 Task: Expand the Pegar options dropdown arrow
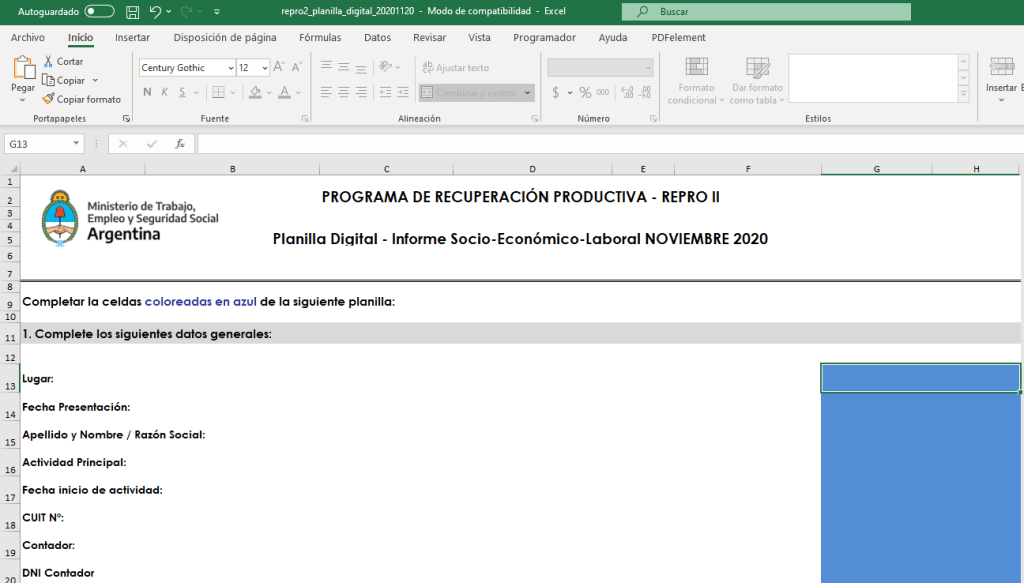[x=22, y=101]
